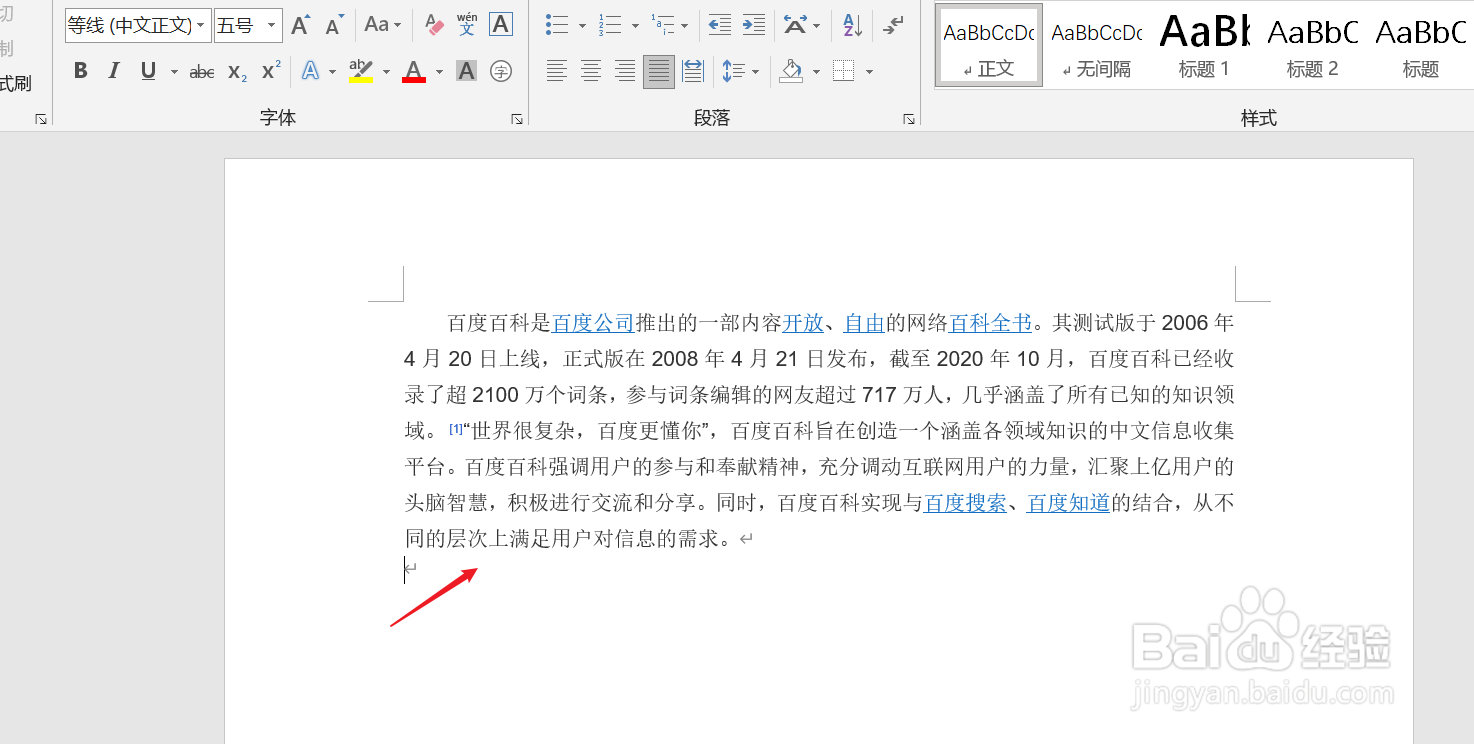This screenshot has width=1474, height=744.
Task: Toggle character shading
Action: [466, 71]
